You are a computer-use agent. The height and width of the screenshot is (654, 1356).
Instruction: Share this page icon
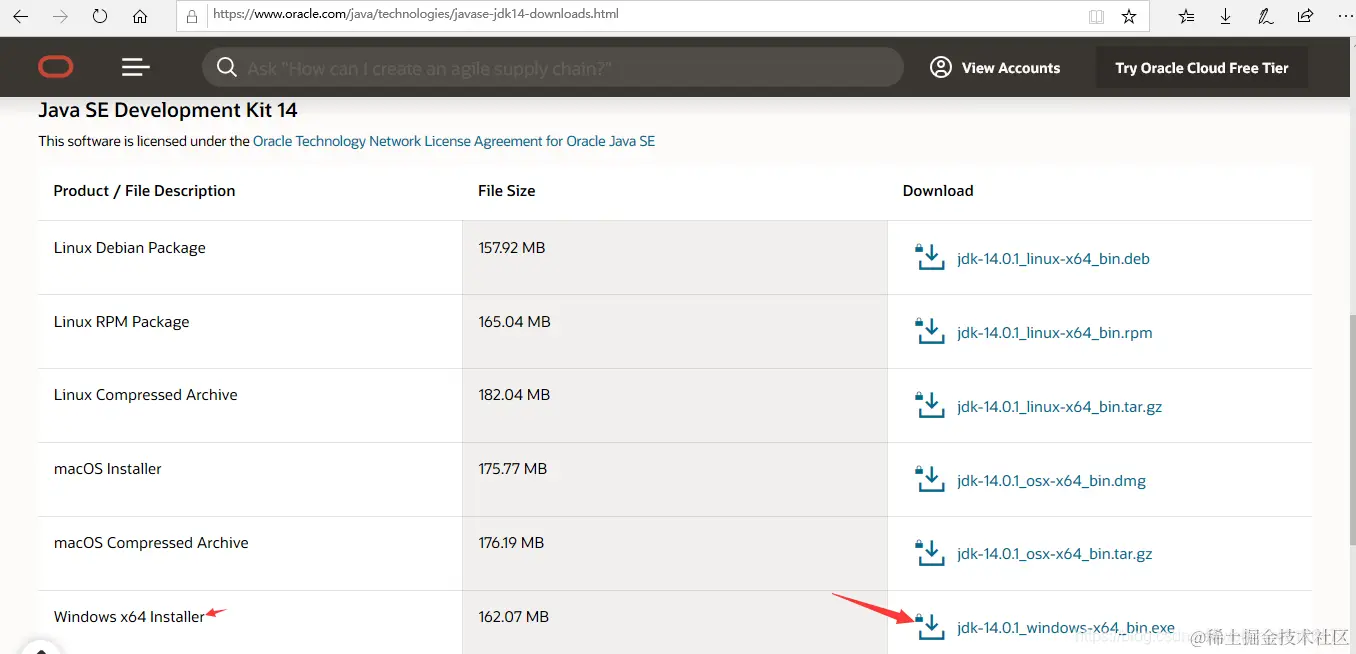(1305, 16)
